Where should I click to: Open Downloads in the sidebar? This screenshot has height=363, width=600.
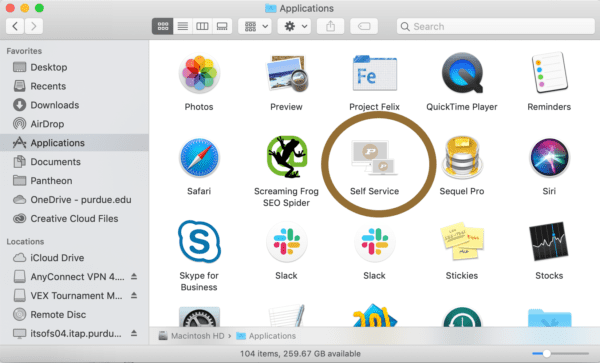[x=75, y=105]
